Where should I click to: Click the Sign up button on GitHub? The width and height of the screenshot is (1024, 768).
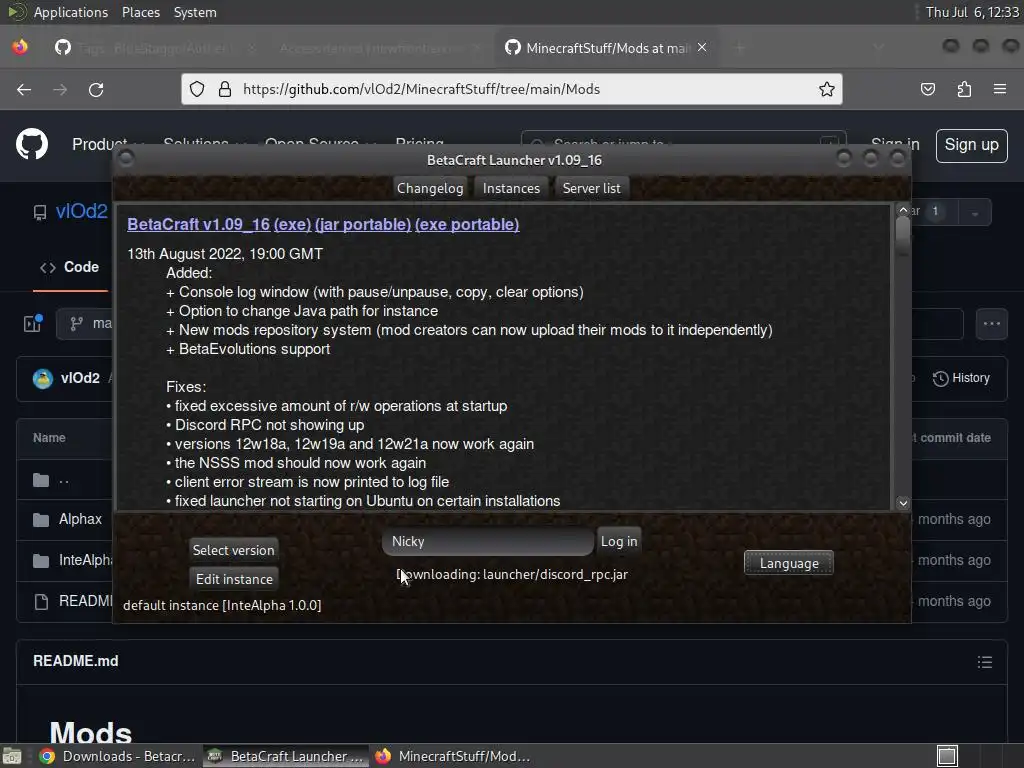tap(971, 145)
